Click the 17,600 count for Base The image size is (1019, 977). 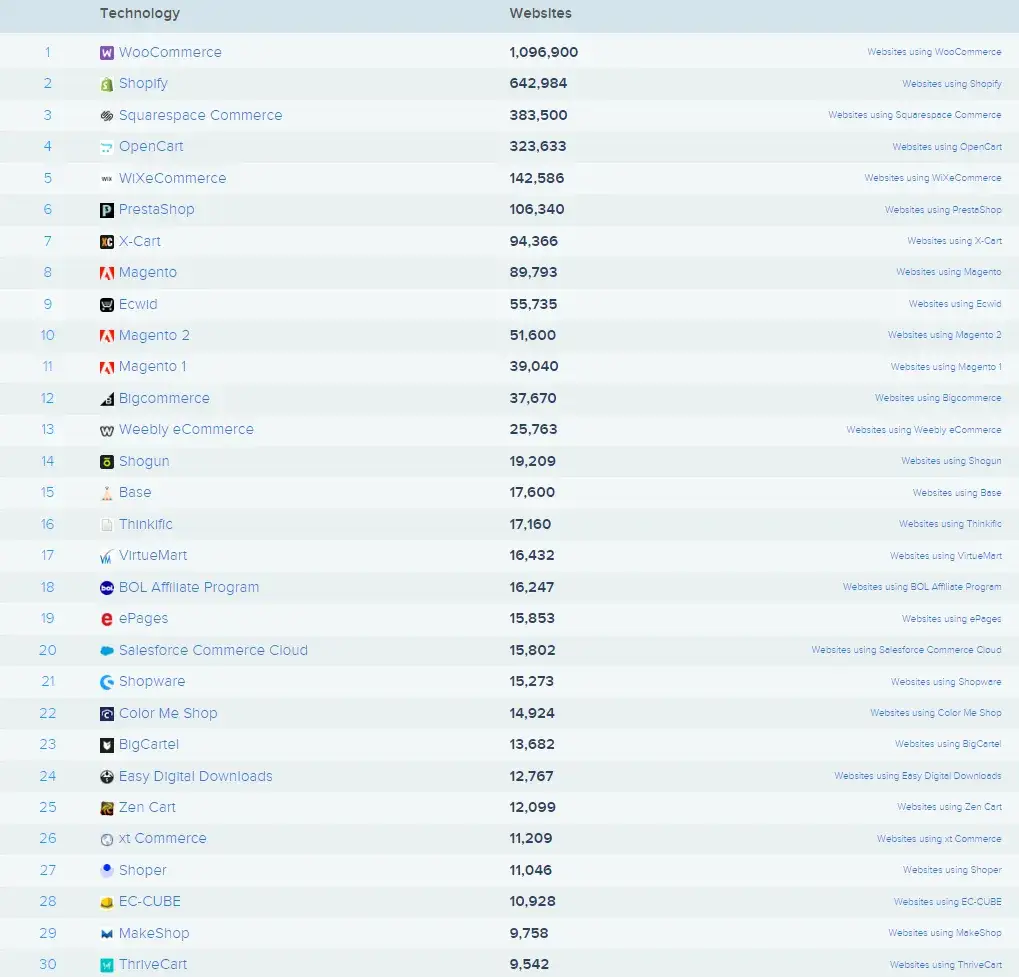532,493
